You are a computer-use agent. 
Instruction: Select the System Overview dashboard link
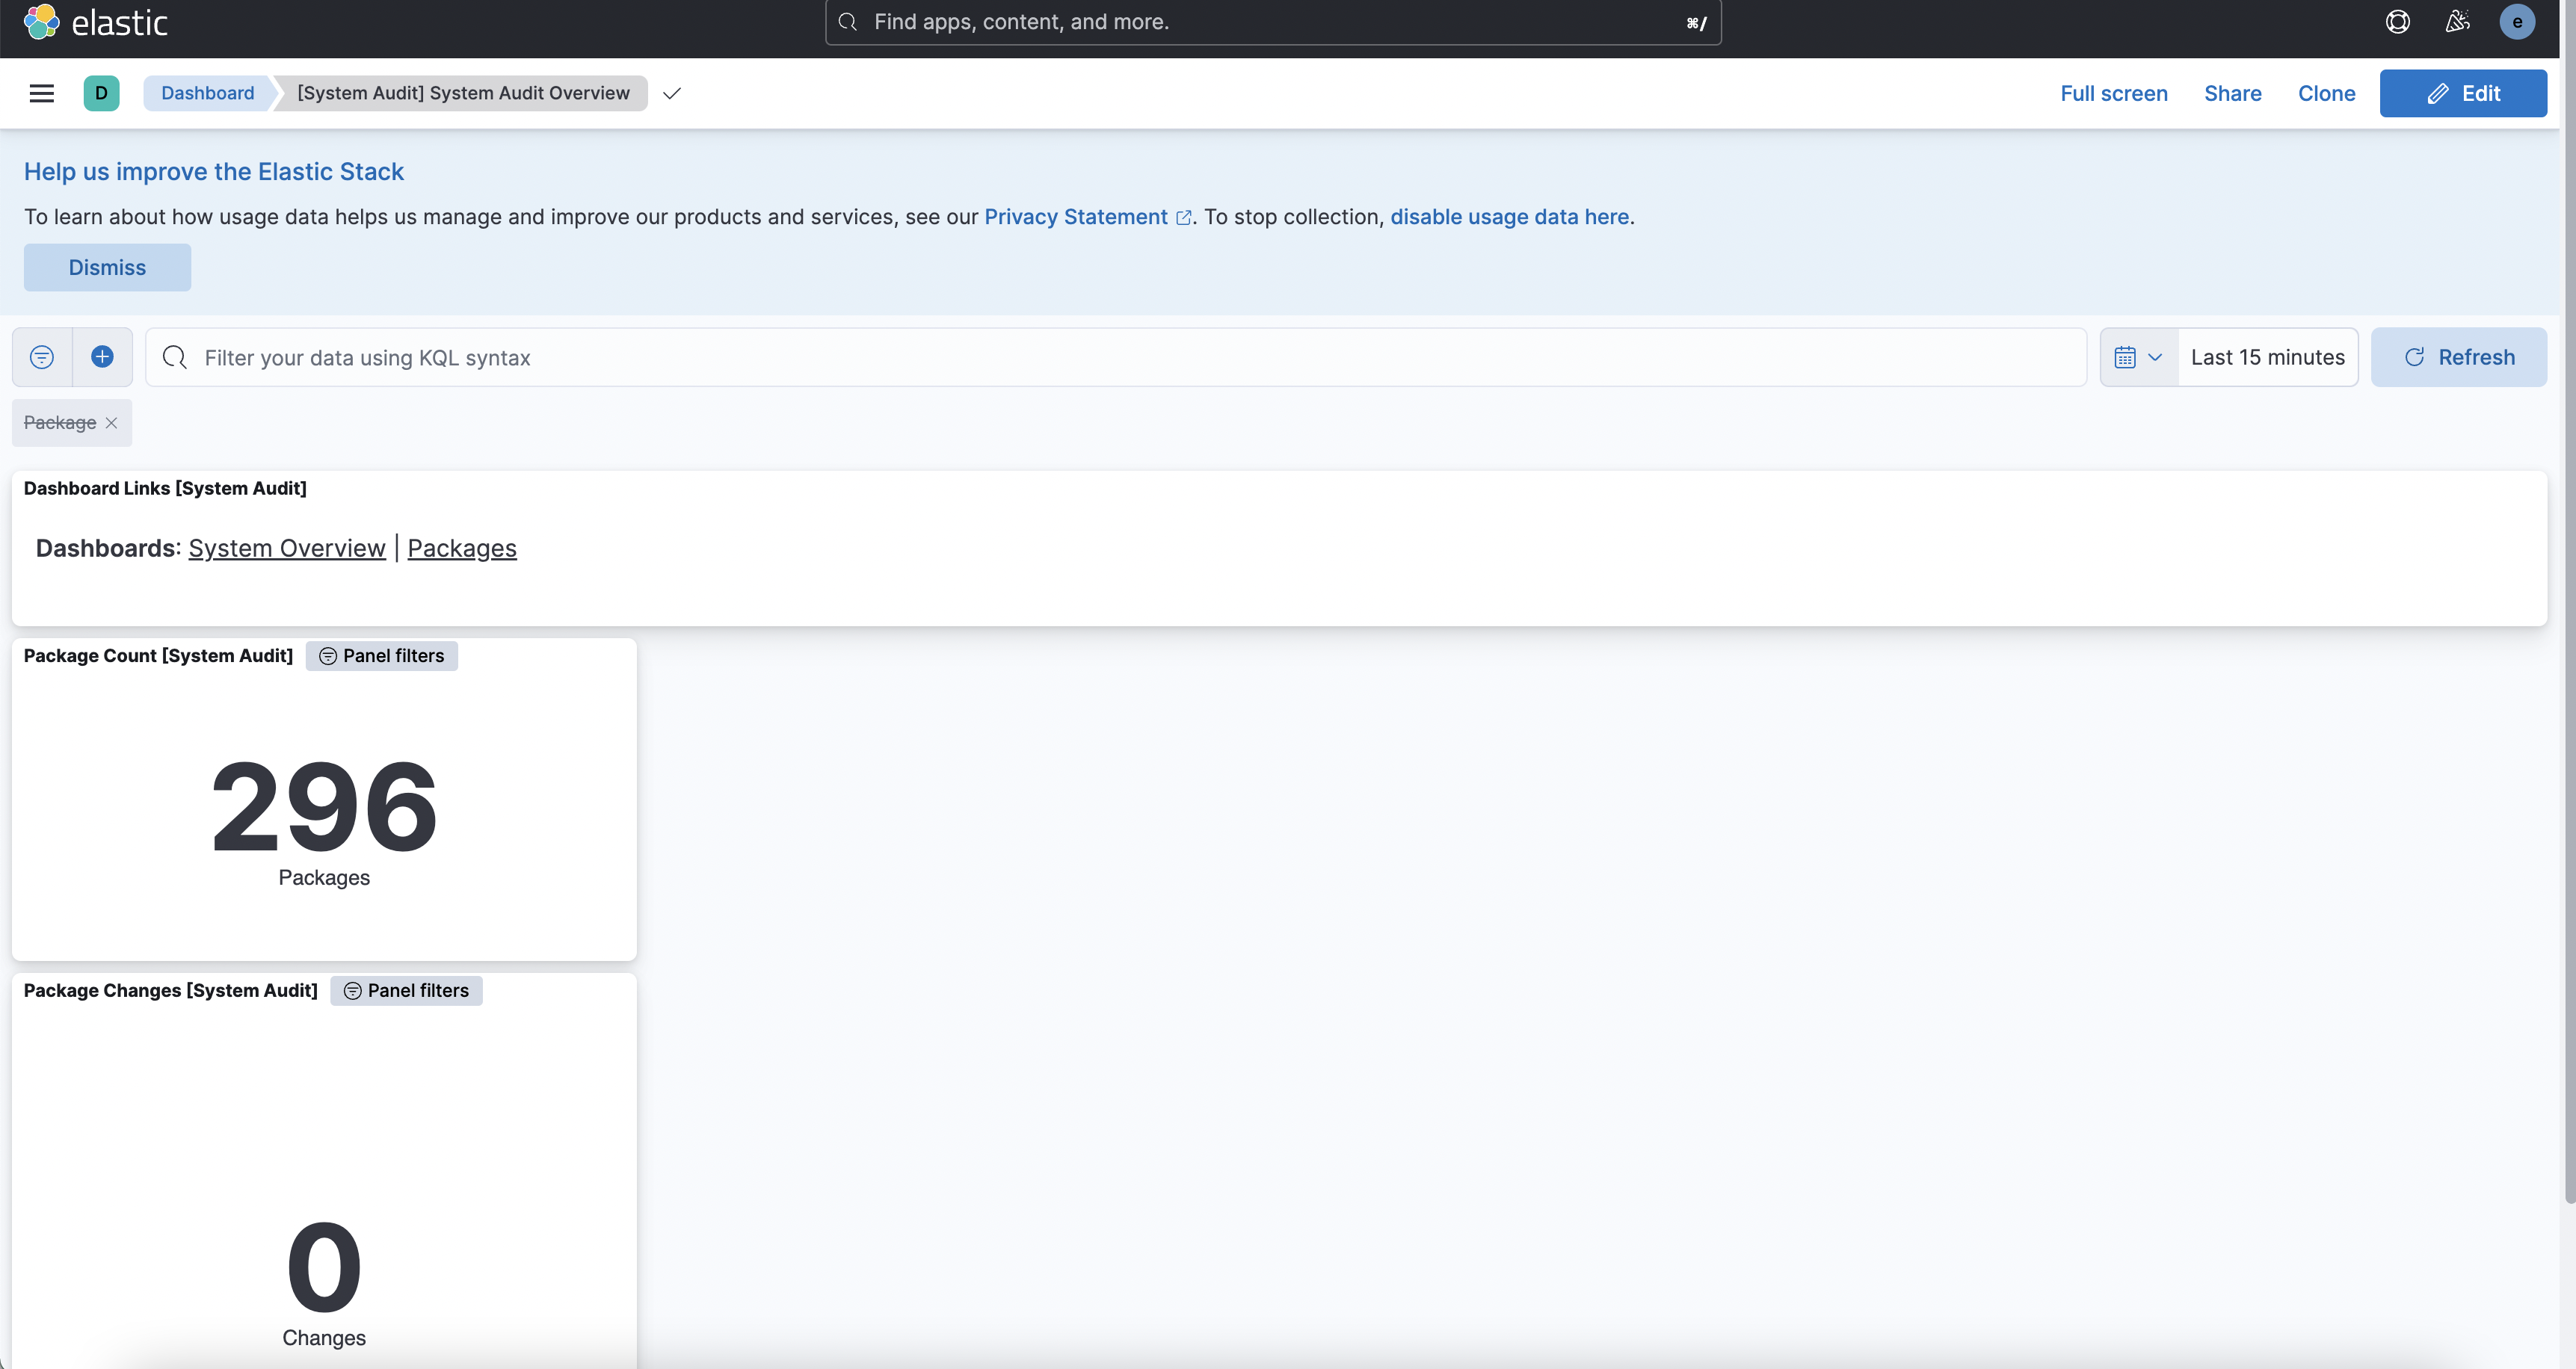286,546
